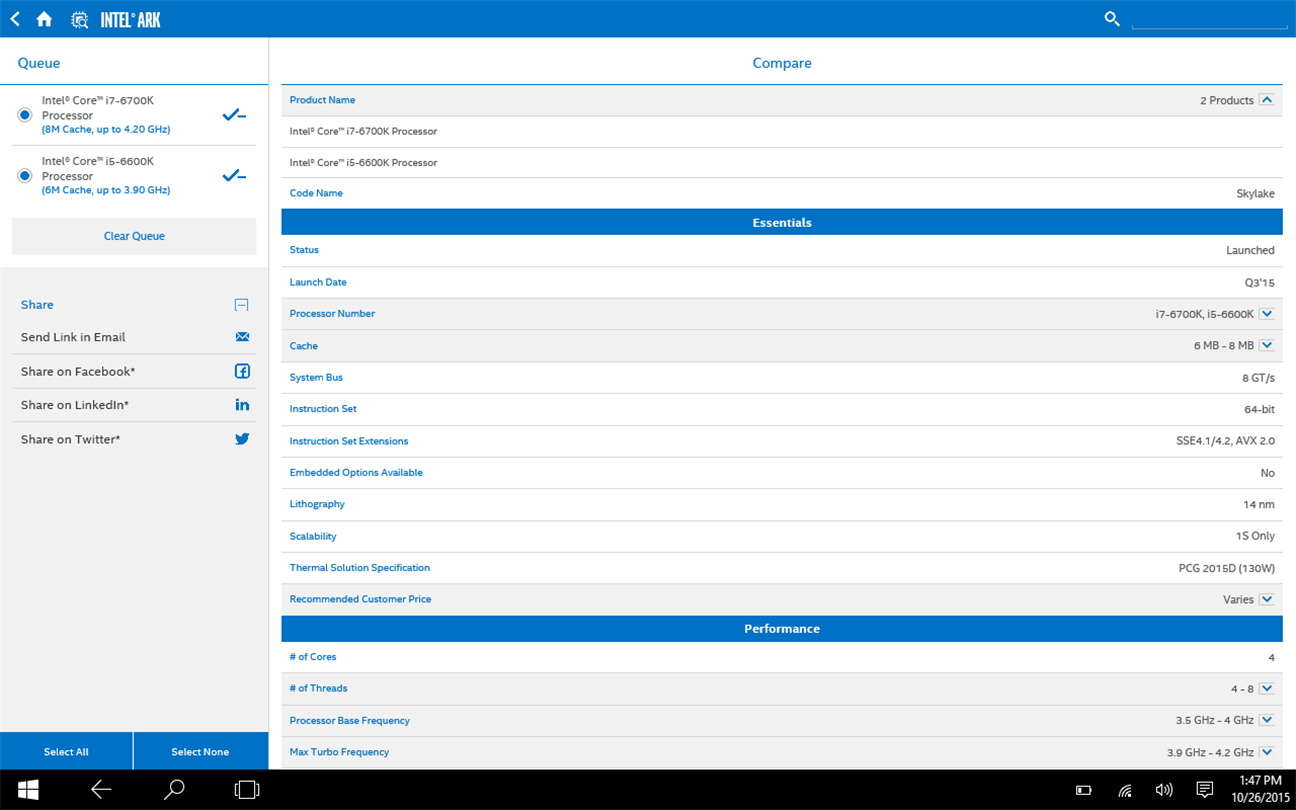Click the taskbar back arrow

tap(101, 790)
